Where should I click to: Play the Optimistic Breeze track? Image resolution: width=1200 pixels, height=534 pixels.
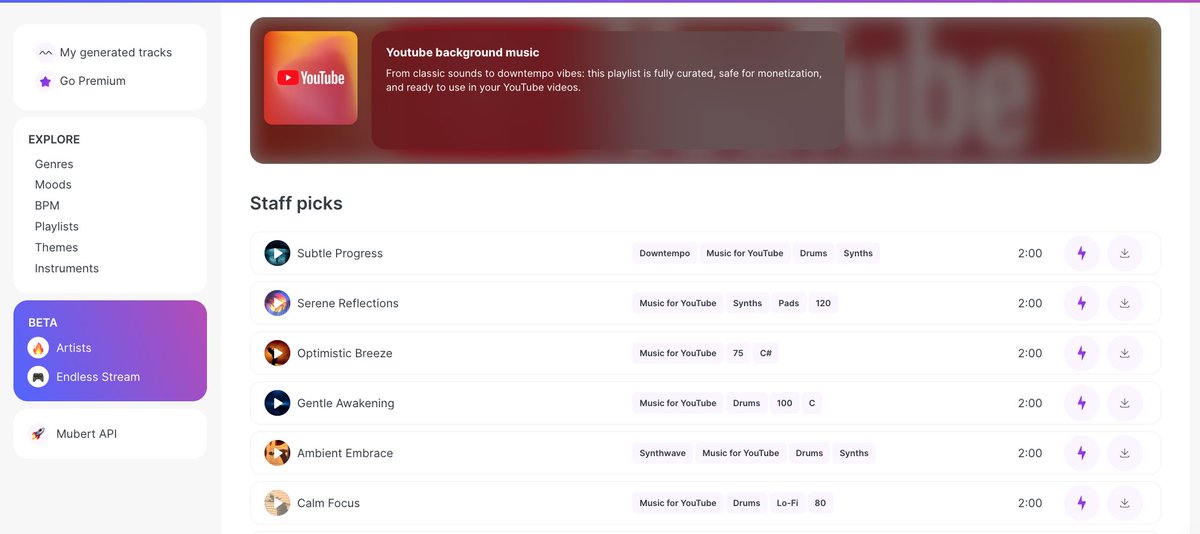(x=277, y=353)
